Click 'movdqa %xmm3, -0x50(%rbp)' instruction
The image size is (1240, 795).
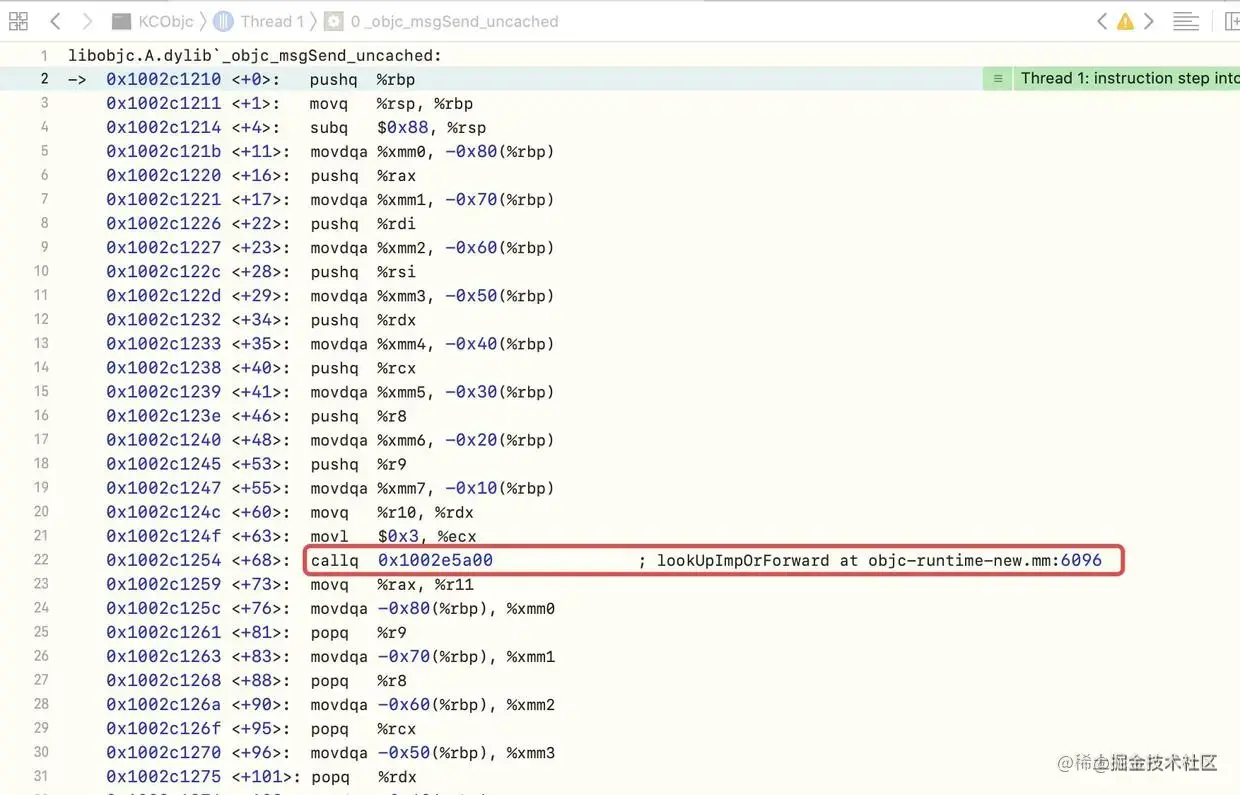pos(432,295)
